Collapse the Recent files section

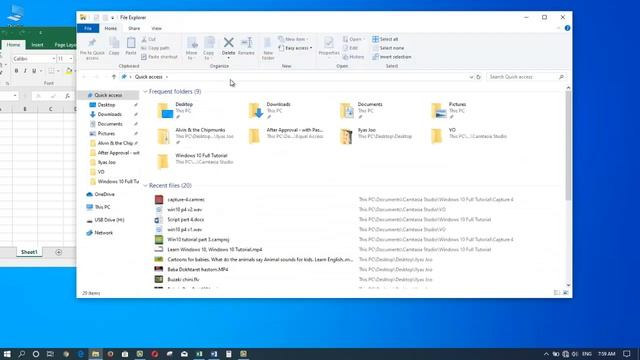tap(145, 185)
